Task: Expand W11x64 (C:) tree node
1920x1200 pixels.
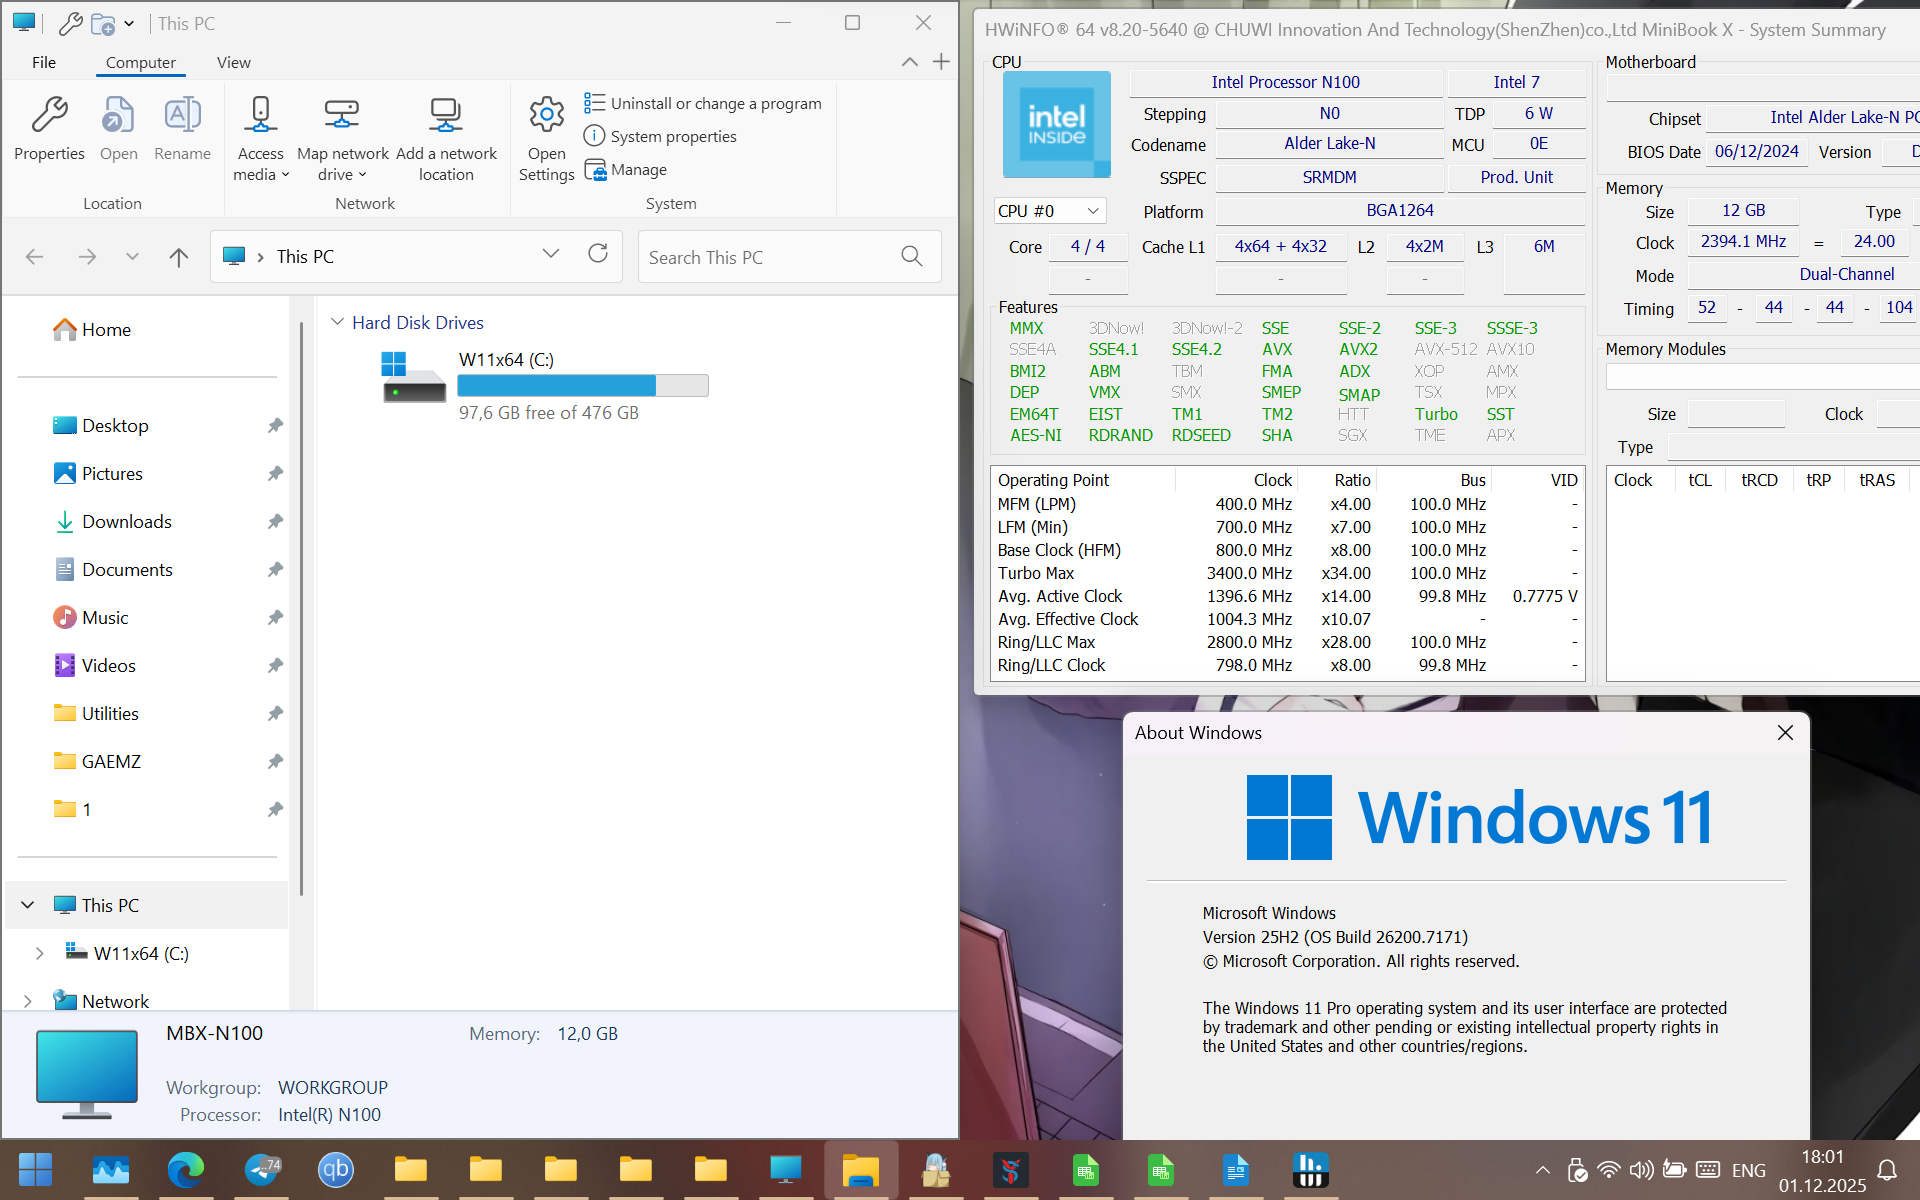Action: 39,953
